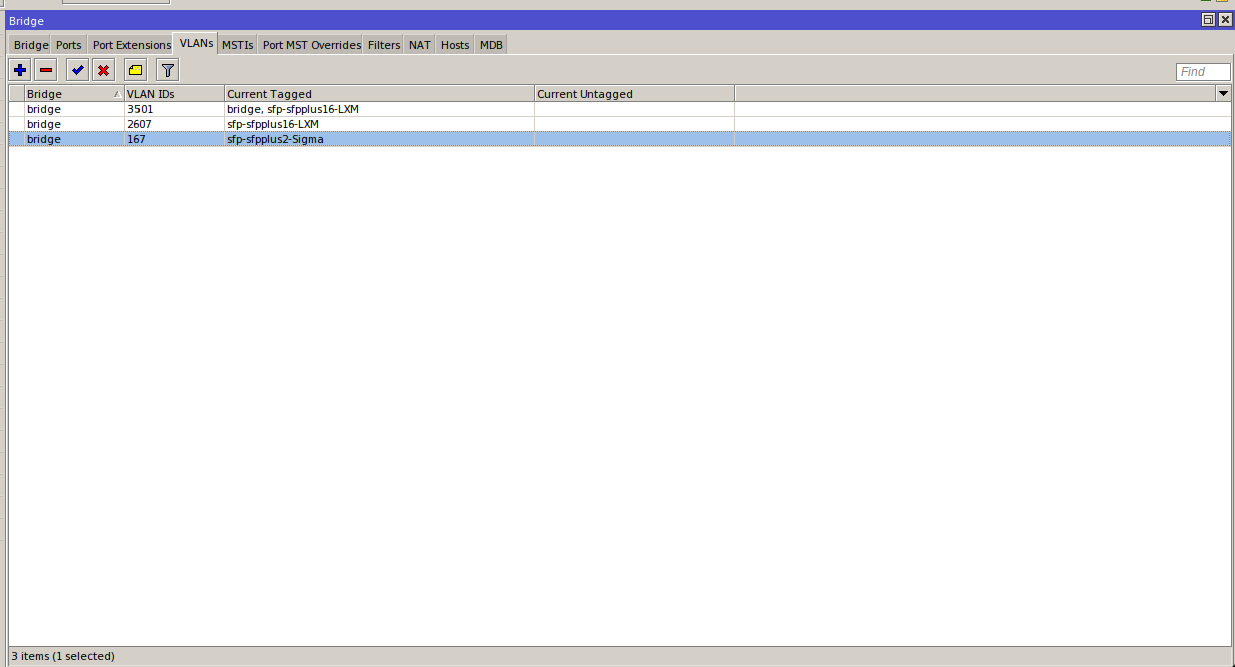
Task: Switch to the Bridge tab
Action: point(31,45)
